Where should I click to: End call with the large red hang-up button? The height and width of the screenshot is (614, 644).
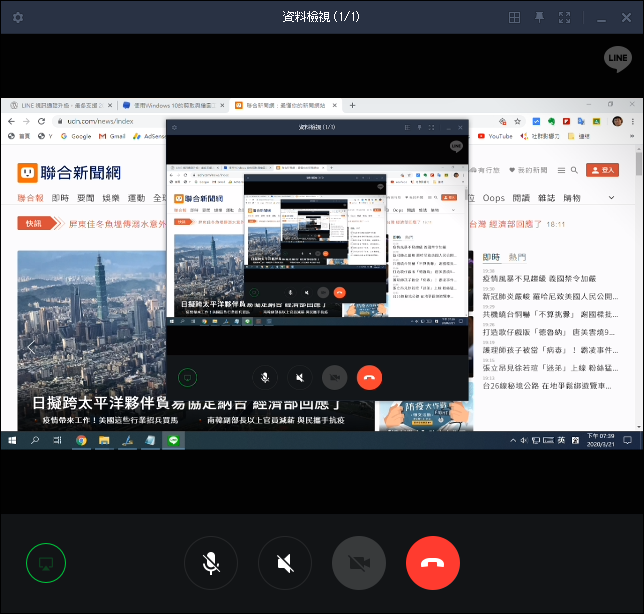pyautogui.click(x=432, y=563)
